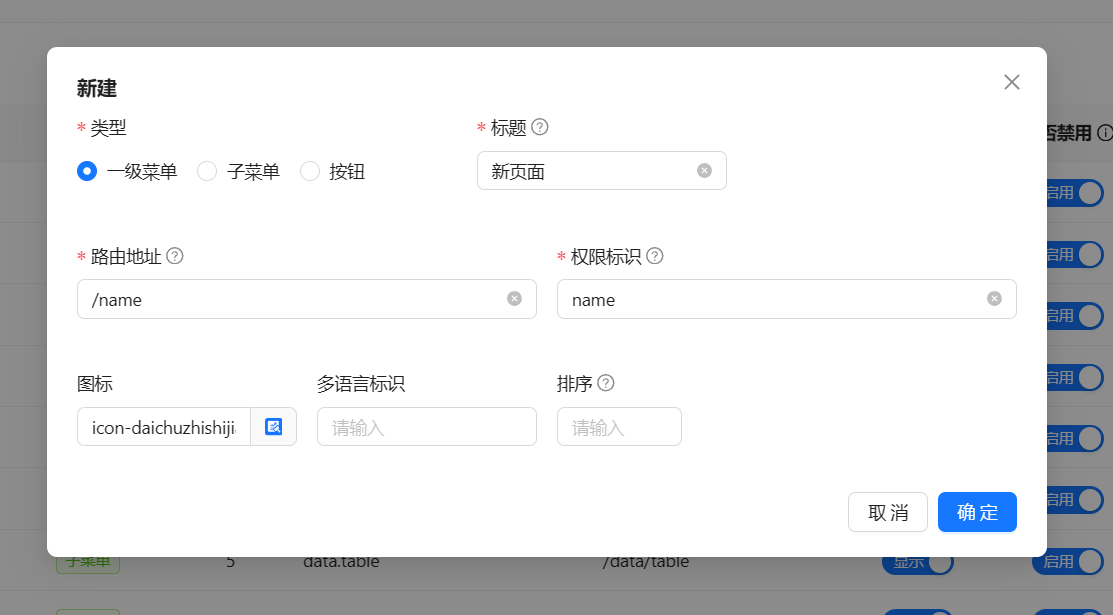Click into the 排序 input field
This screenshot has height=615, width=1113.
coord(618,427)
